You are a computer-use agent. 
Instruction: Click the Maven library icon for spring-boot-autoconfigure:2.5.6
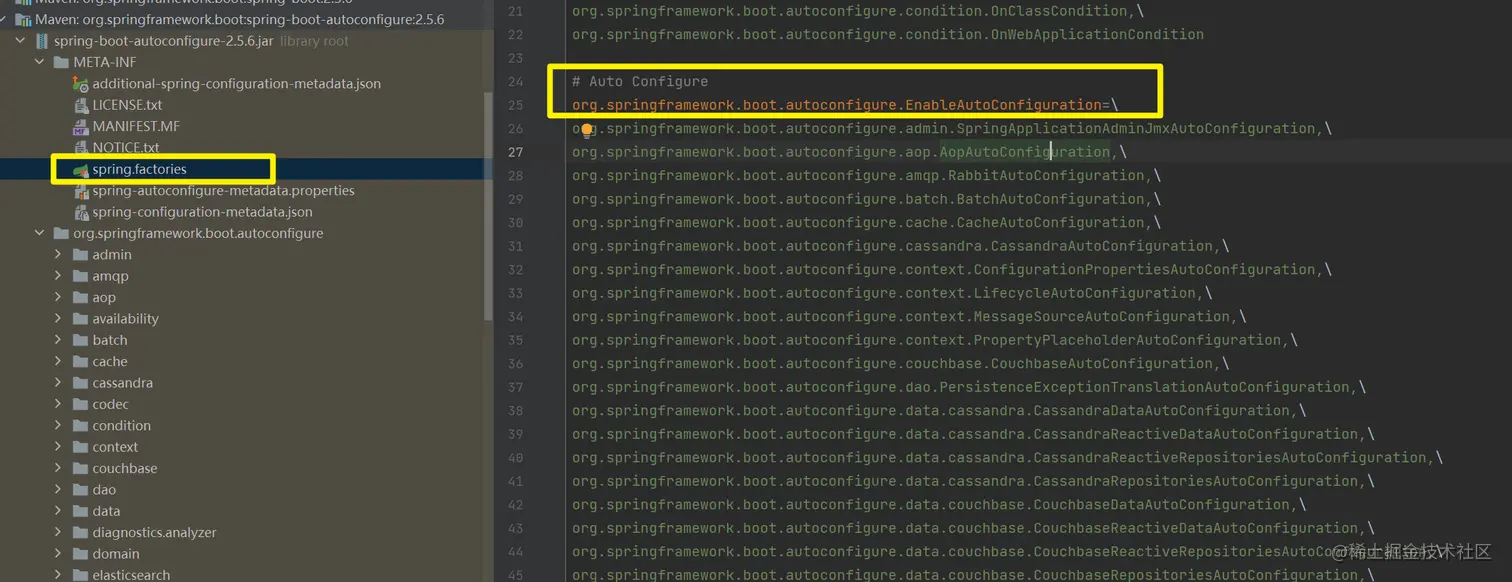(x=22, y=20)
